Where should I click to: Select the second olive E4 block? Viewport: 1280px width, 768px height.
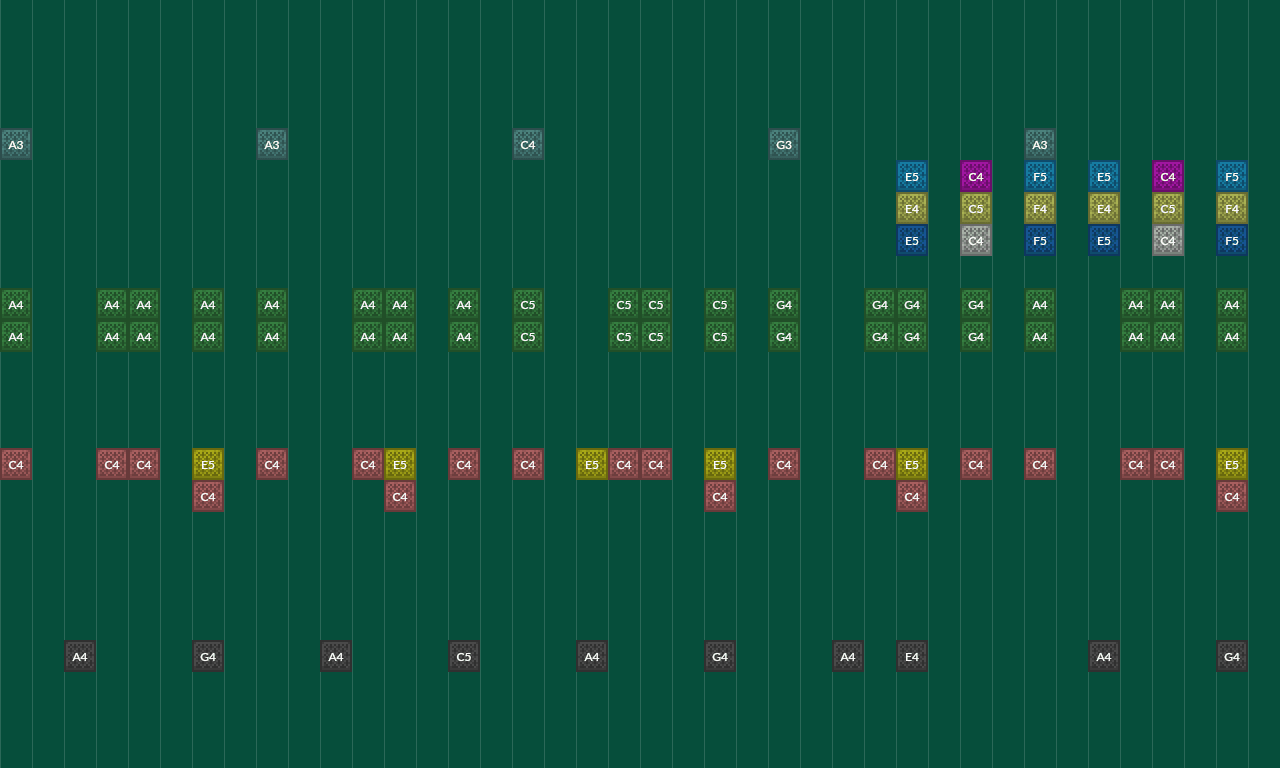click(x=1104, y=208)
